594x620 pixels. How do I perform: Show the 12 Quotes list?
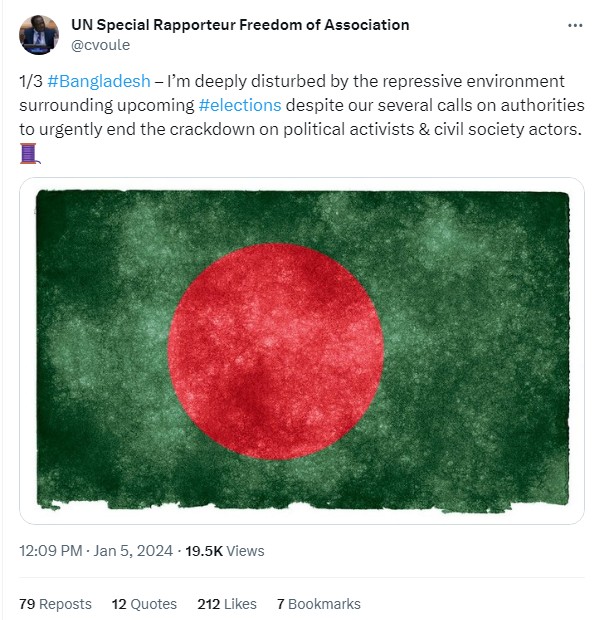coord(144,604)
